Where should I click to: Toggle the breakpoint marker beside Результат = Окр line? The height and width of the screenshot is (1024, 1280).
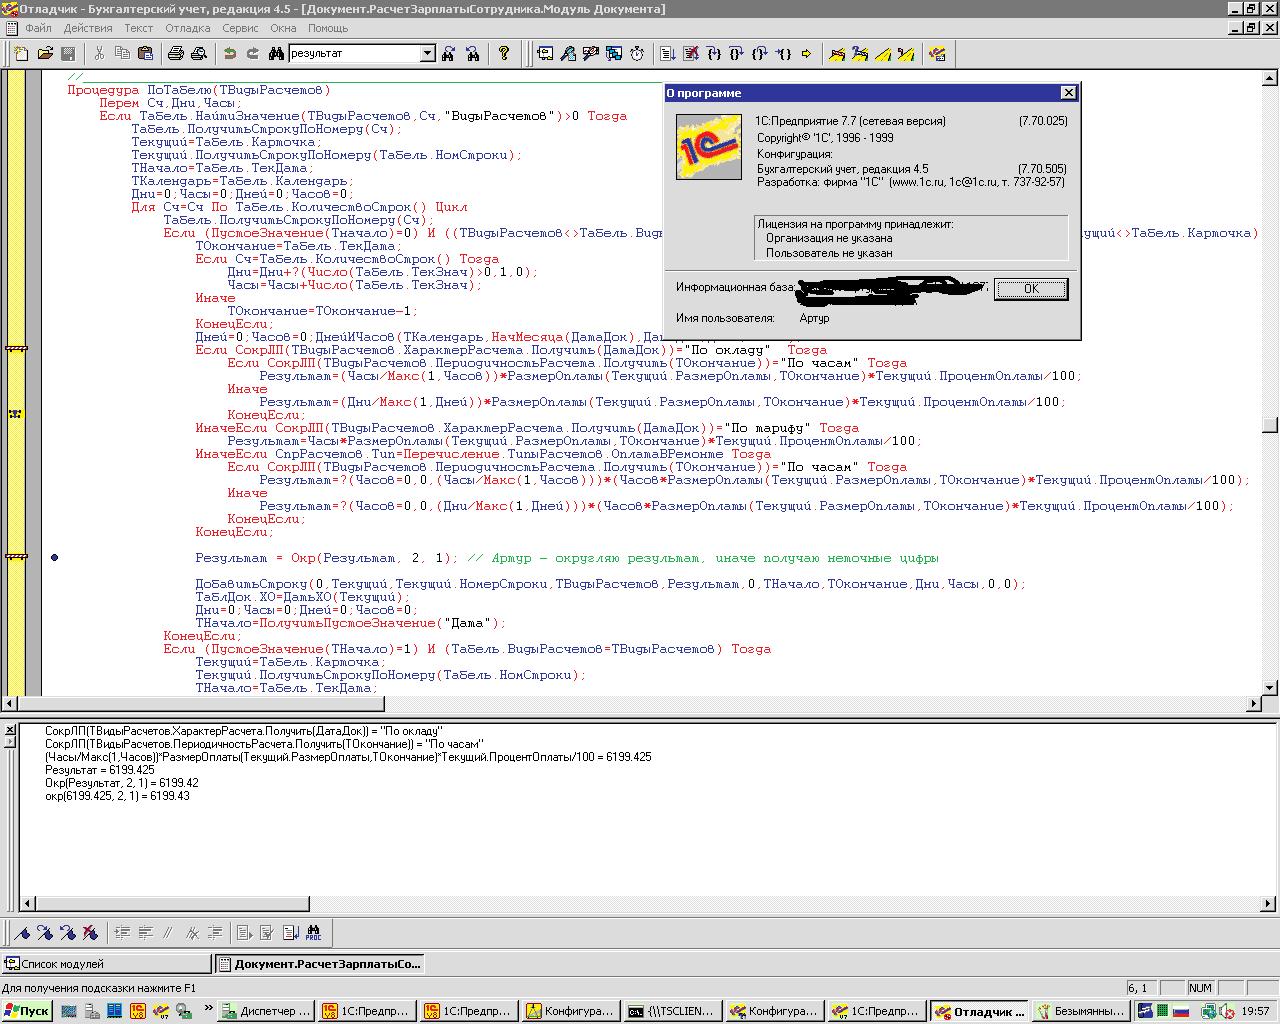click(55, 558)
